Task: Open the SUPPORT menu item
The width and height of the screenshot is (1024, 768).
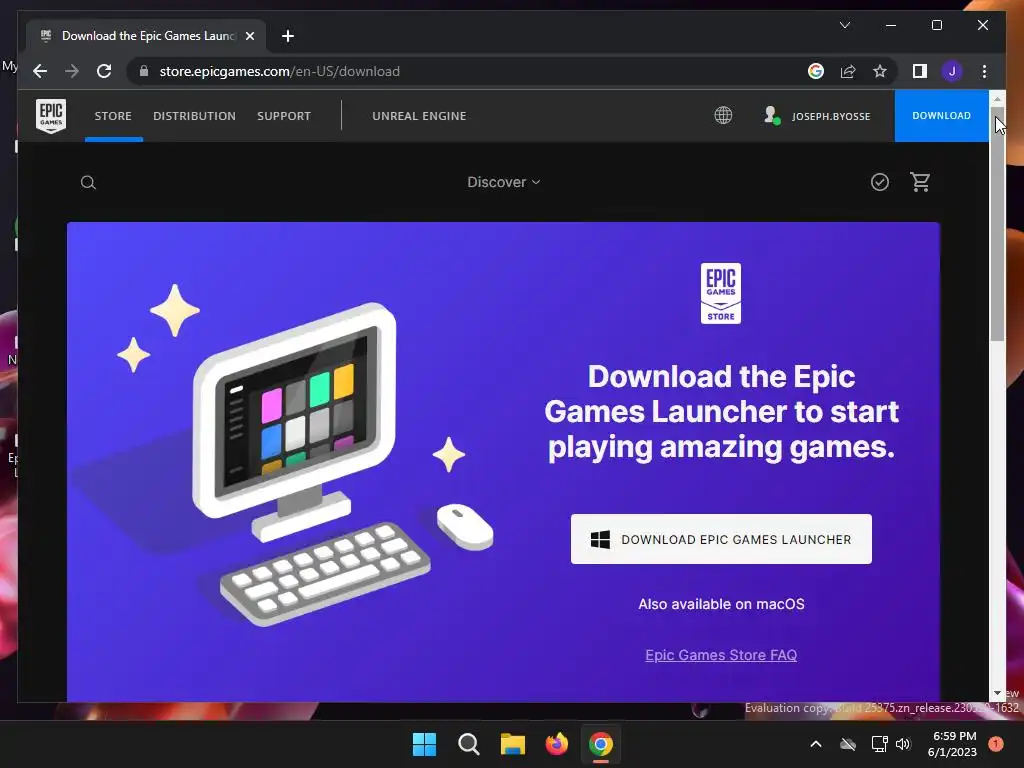Action: coord(283,116)
